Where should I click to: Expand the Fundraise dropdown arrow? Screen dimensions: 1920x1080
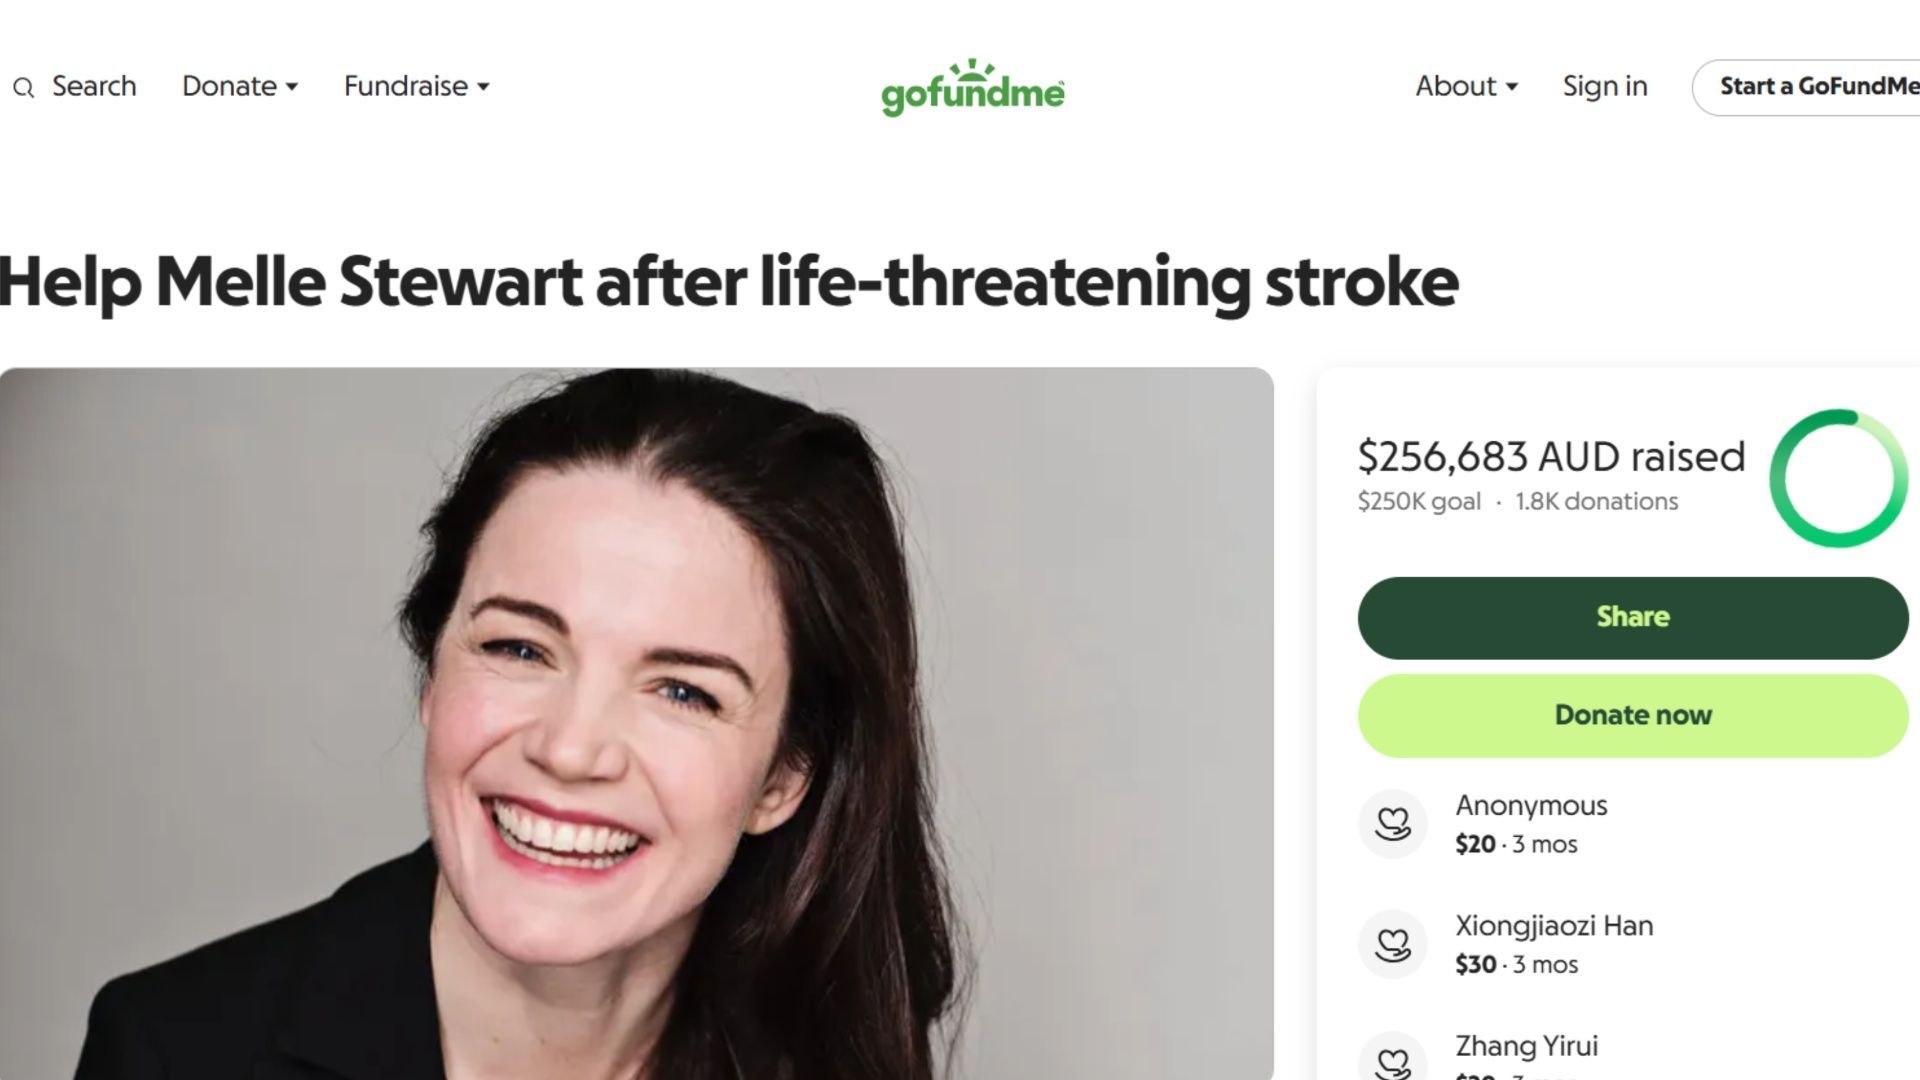coord(483,87)
